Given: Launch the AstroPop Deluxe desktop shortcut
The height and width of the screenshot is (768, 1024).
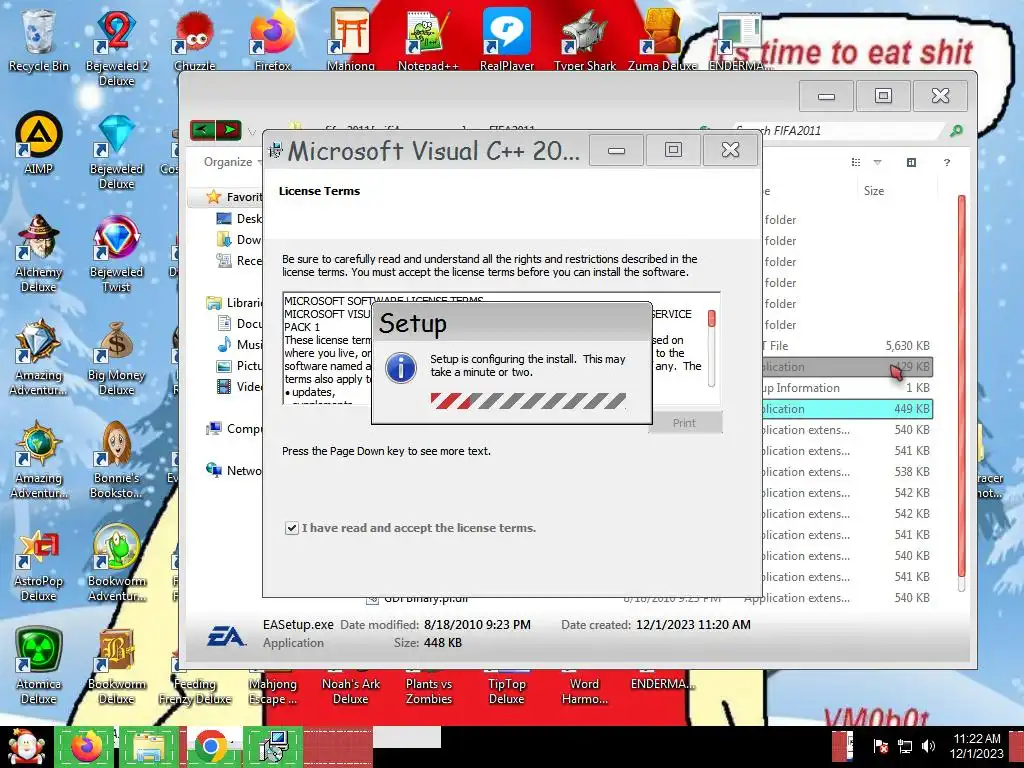Looking at the screenshot, I should [x=38, y=564].
